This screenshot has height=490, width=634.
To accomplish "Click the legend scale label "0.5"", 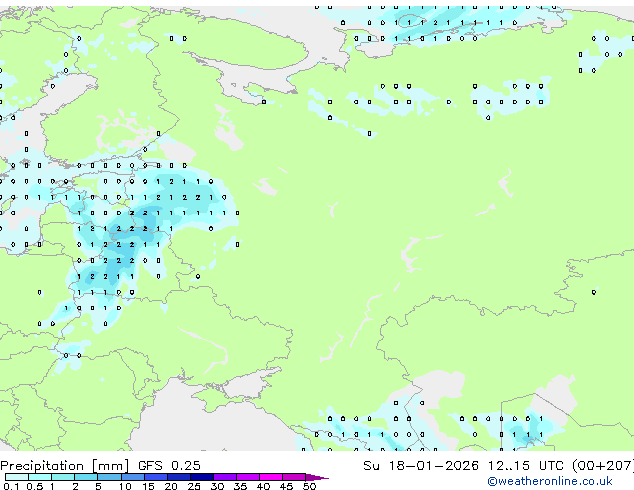I will (35, 486).
